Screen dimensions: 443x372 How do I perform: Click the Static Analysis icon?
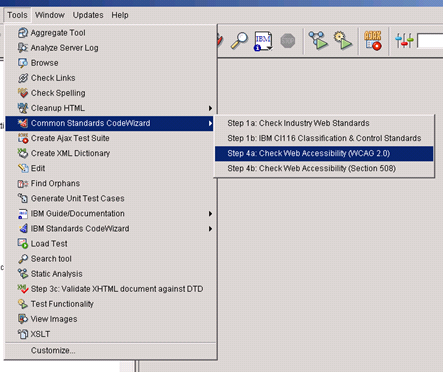[23, 274]
